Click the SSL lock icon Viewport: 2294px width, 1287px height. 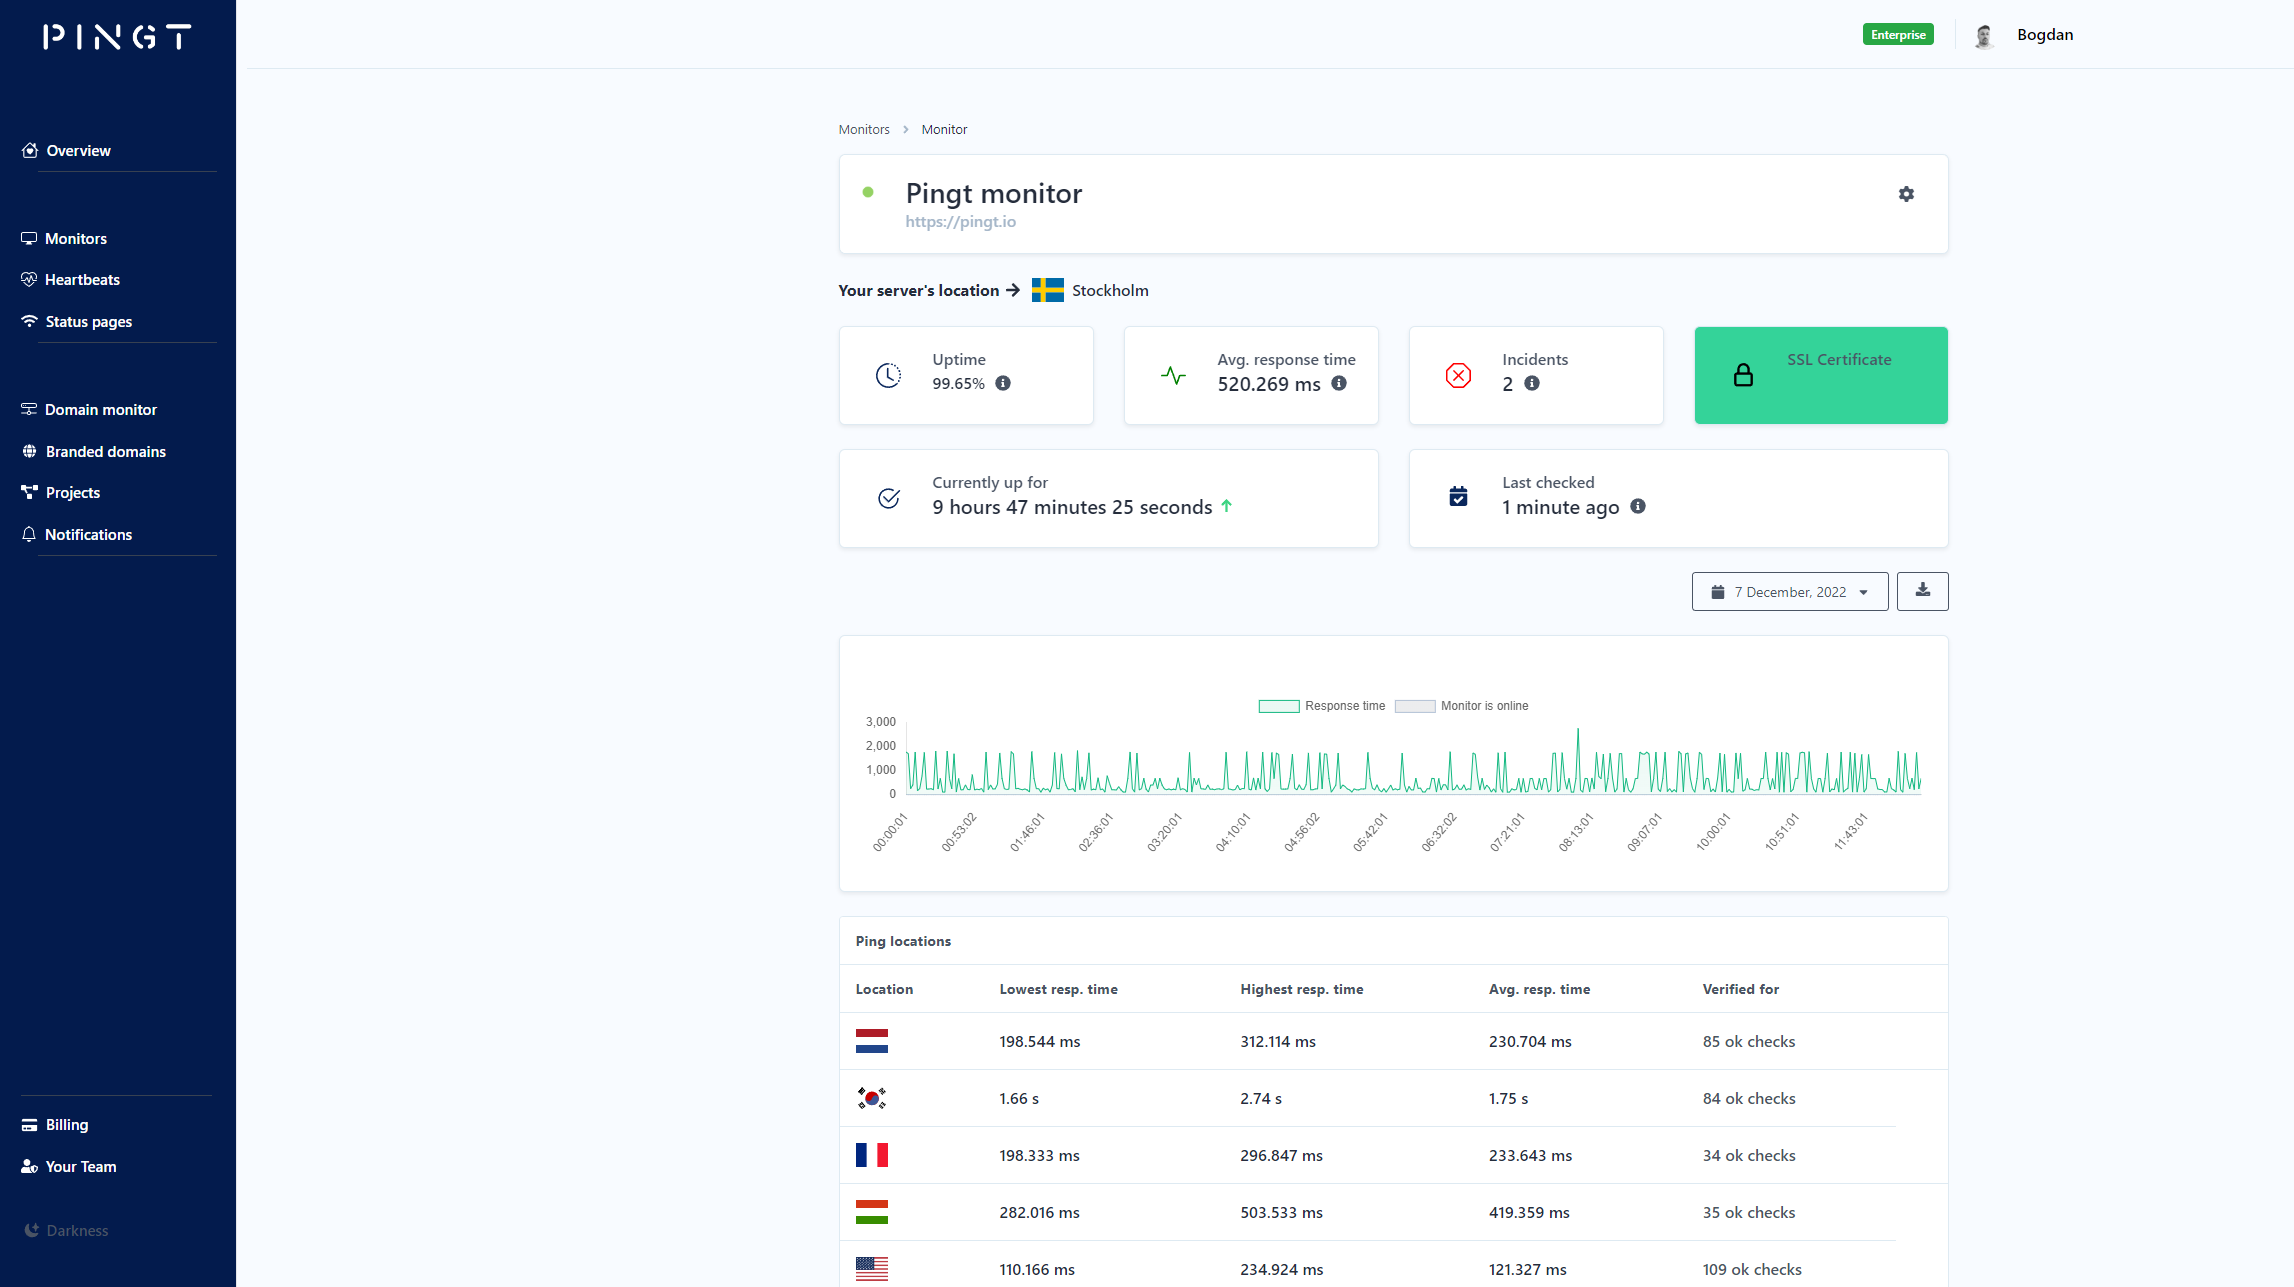[1743, 375]
